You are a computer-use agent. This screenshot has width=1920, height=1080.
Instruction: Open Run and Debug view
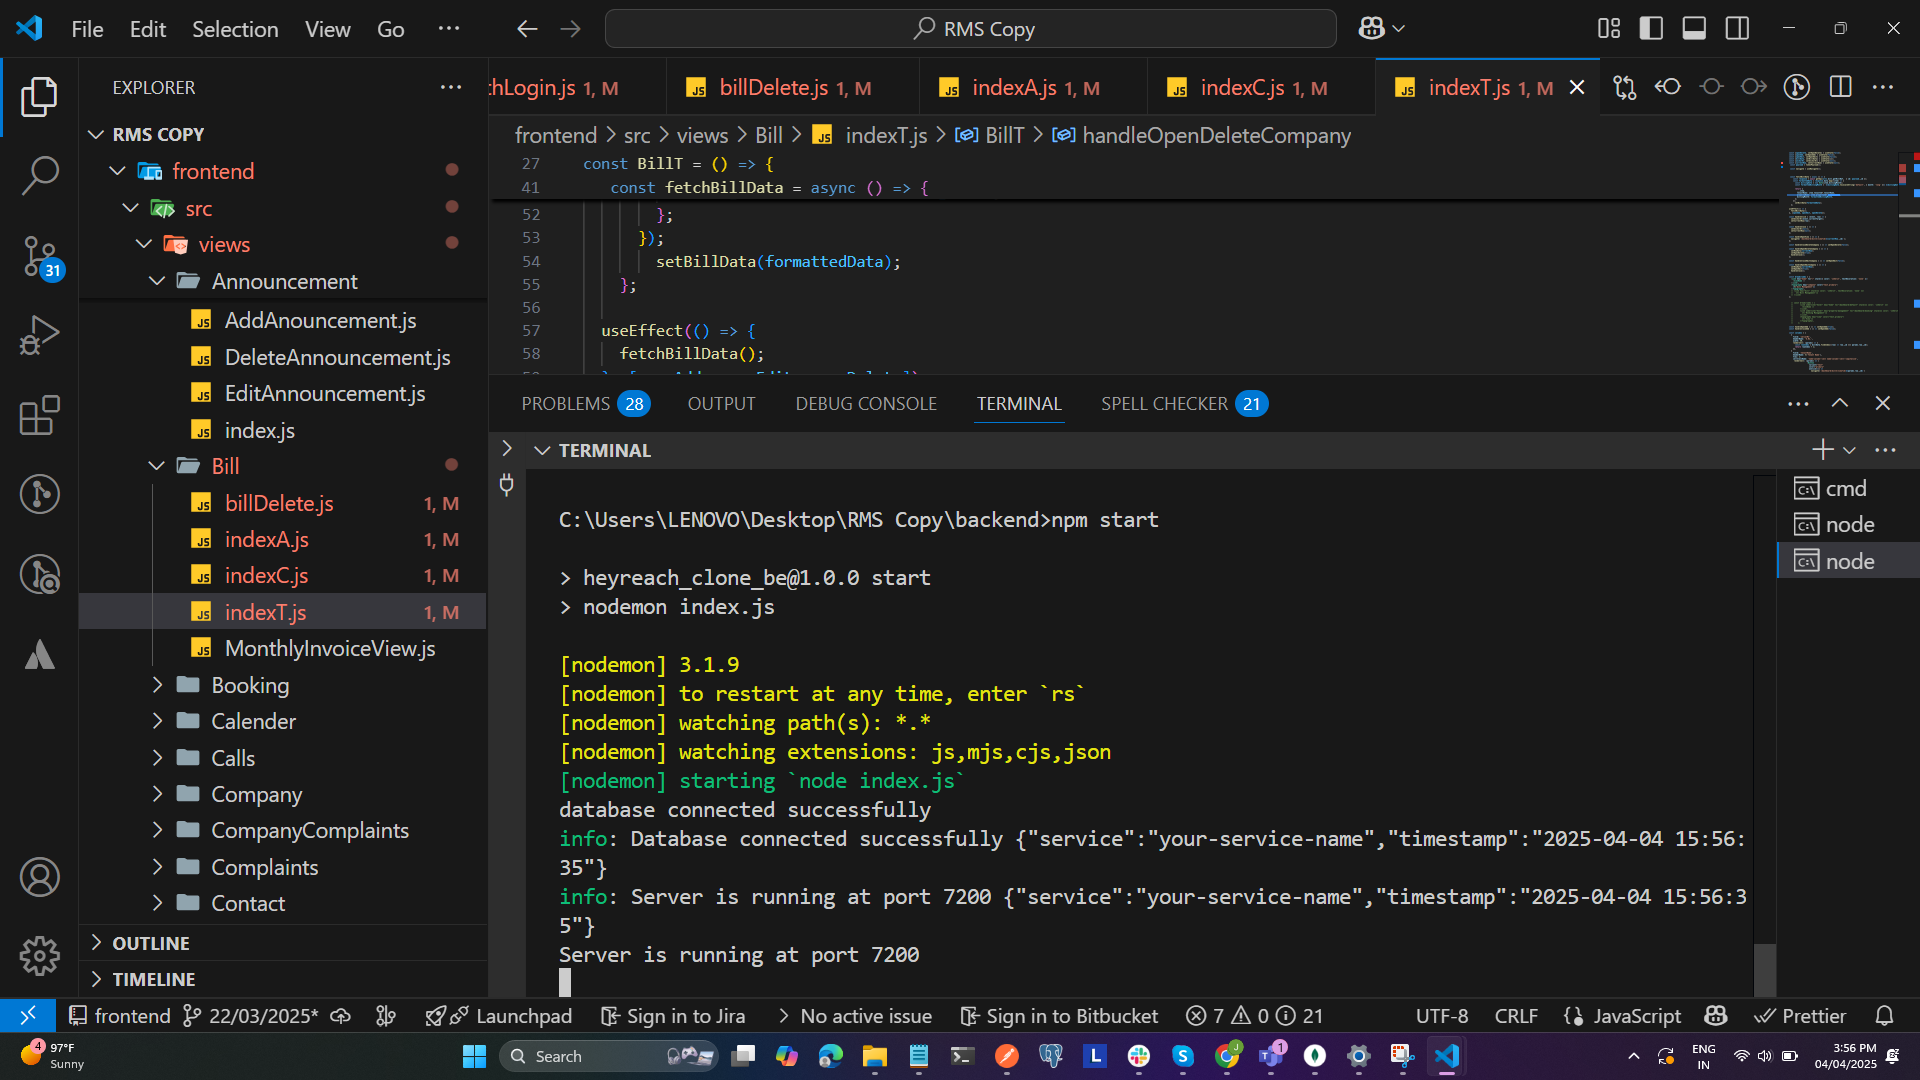(40, 335)
